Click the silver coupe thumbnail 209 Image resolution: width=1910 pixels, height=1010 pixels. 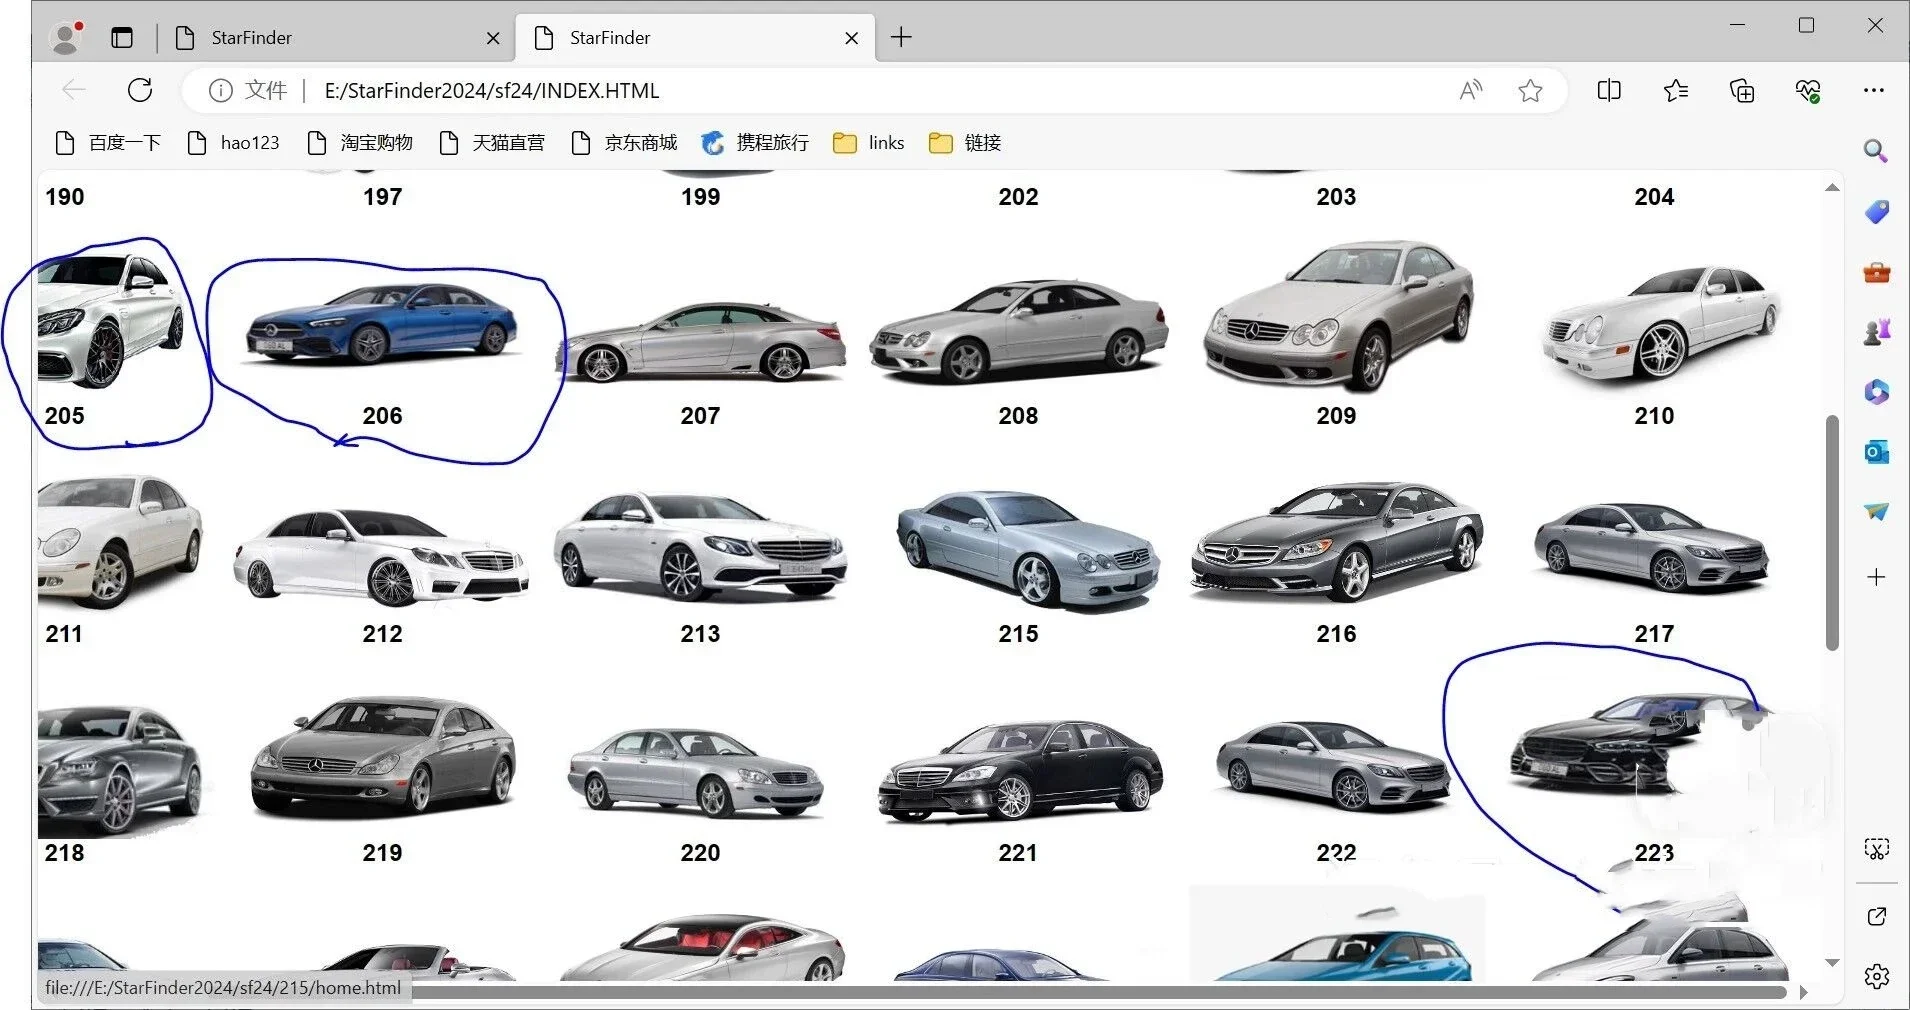[1338, 316]
